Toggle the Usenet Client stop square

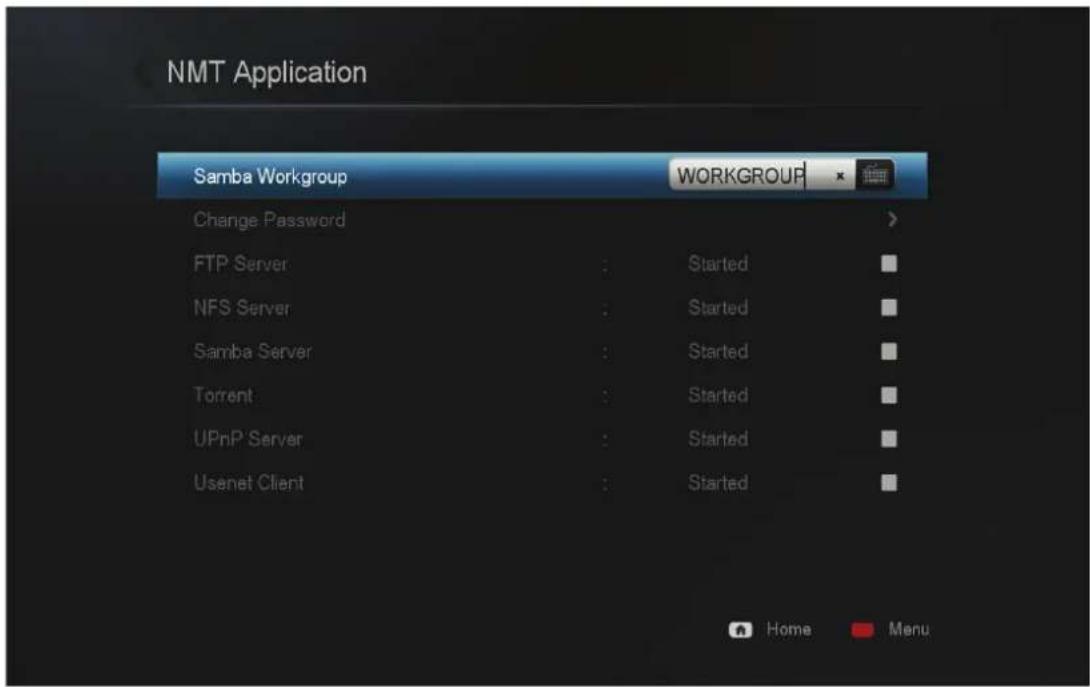pyautogui.click(x=889, y=483)
